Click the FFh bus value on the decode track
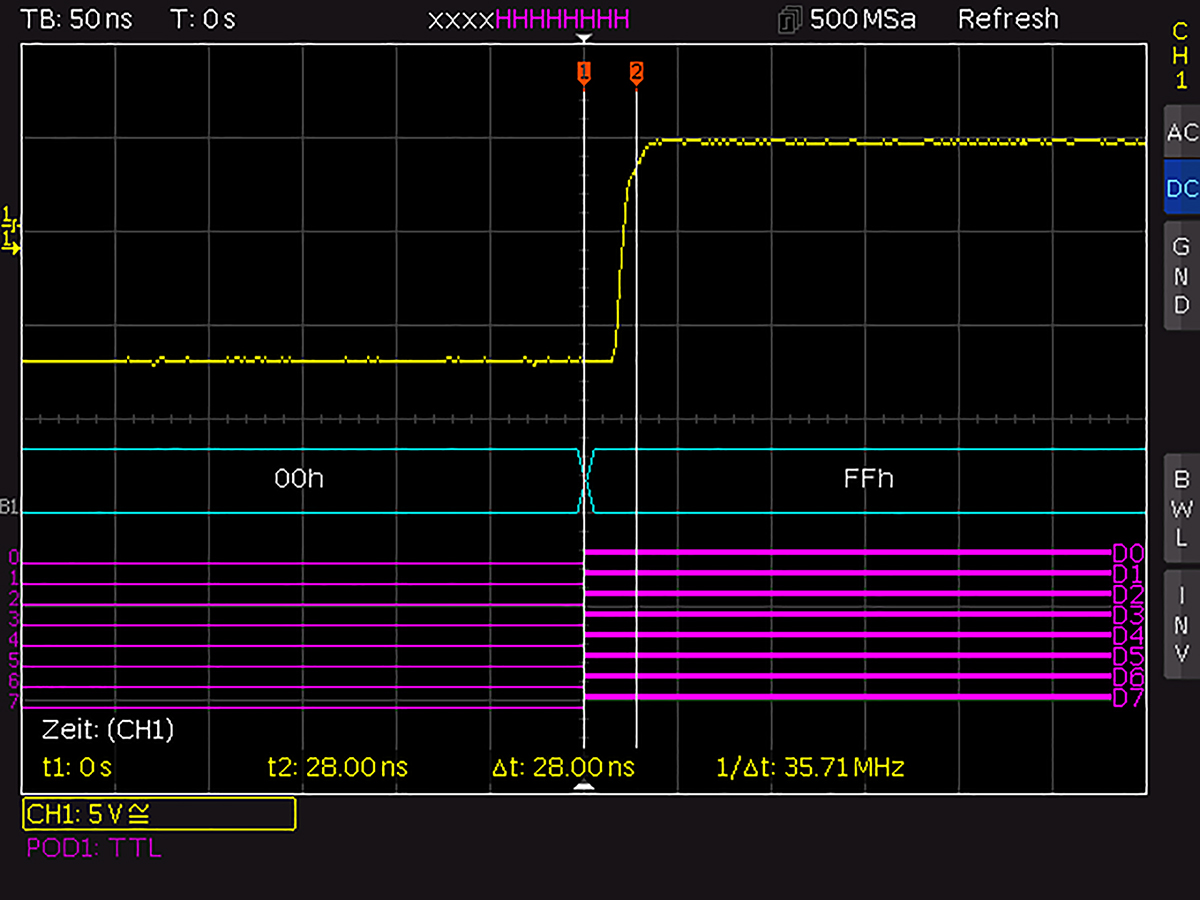 pos(867,479)
